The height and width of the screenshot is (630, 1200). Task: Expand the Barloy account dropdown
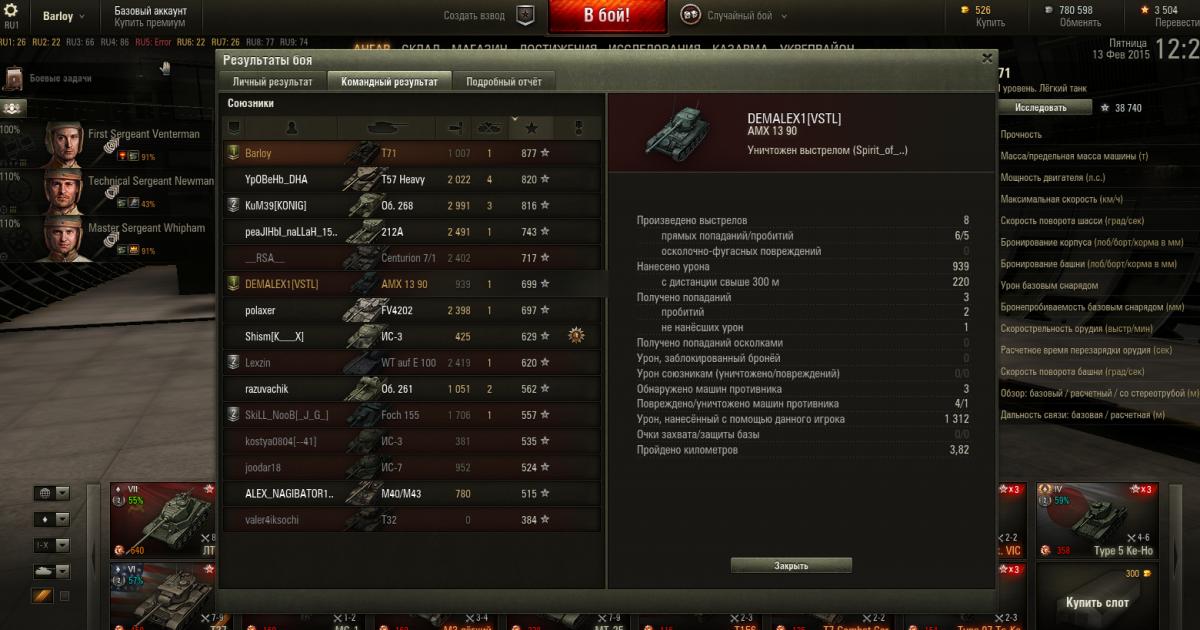63,16
